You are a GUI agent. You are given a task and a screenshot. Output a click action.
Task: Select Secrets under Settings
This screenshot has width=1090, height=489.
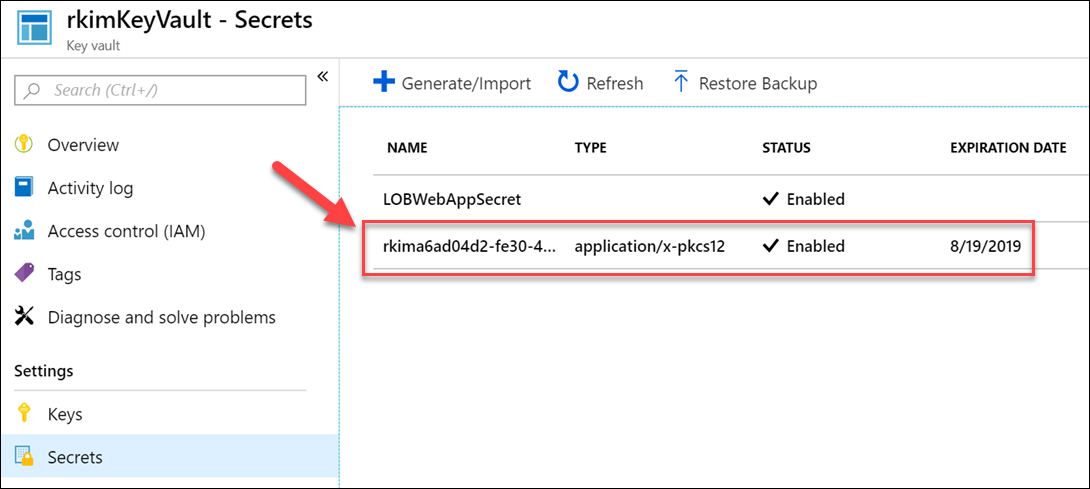[x=169, y=458]
